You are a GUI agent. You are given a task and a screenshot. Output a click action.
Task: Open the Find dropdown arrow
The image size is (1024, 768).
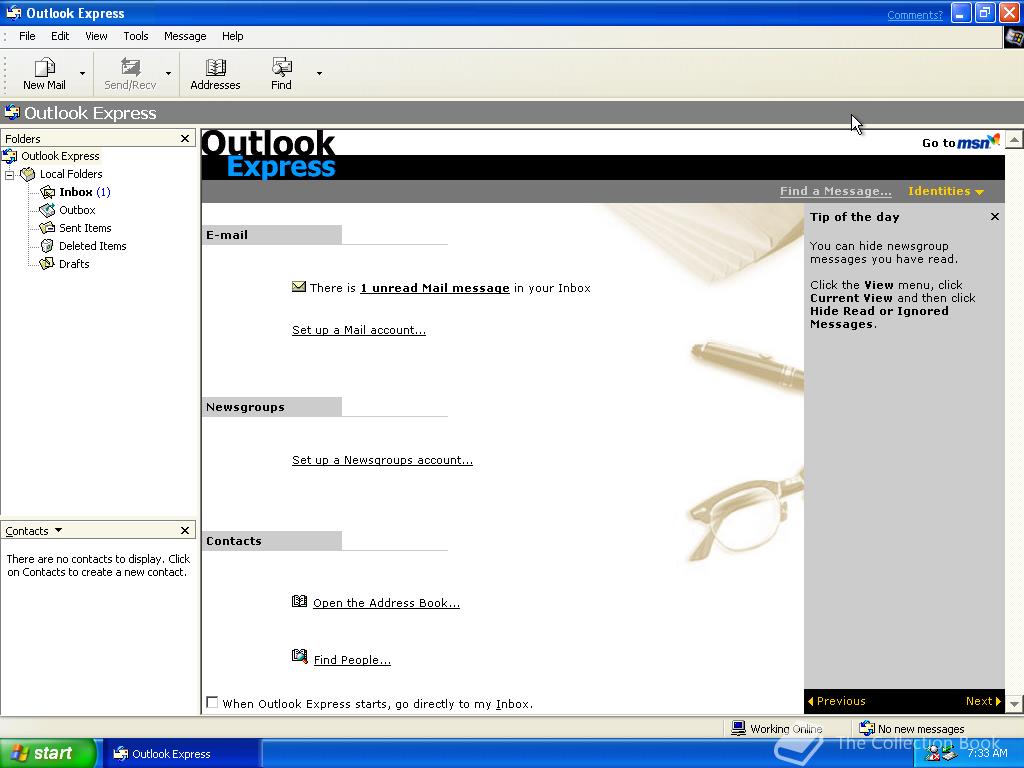(319, 74)
